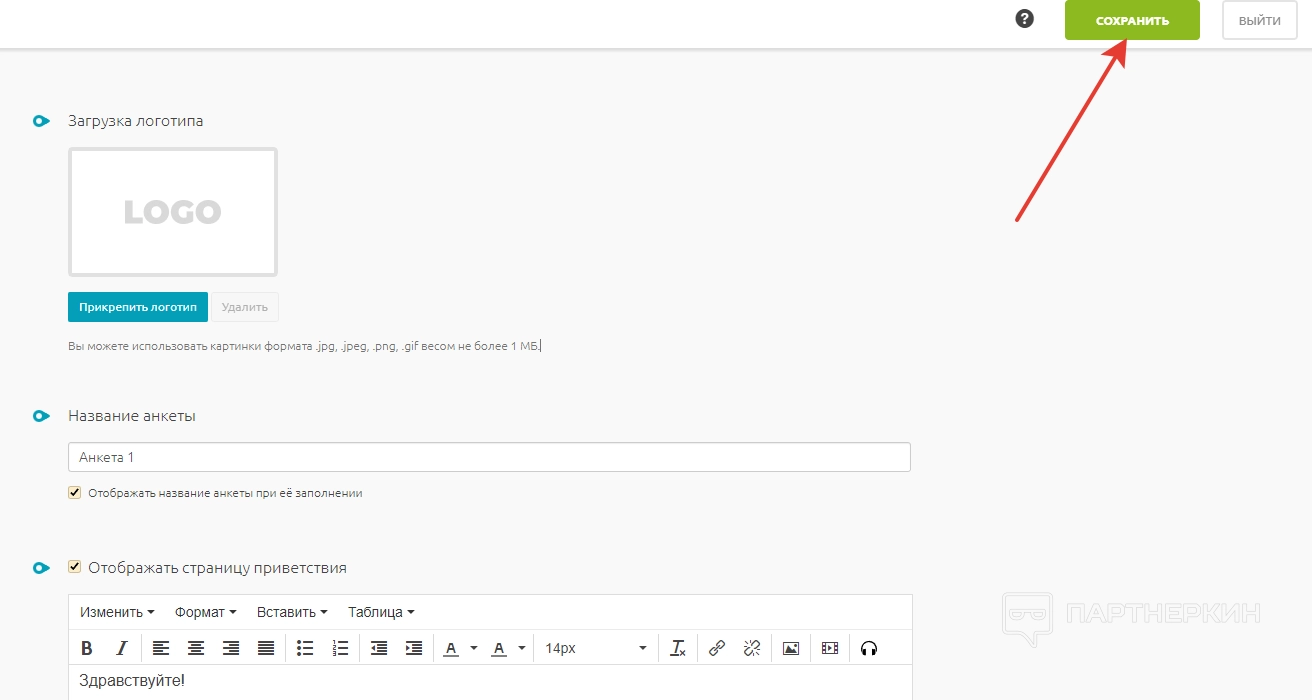Open the help question mark icon
Viewport: 1312px width, 700px height.
click(1024, 19)
